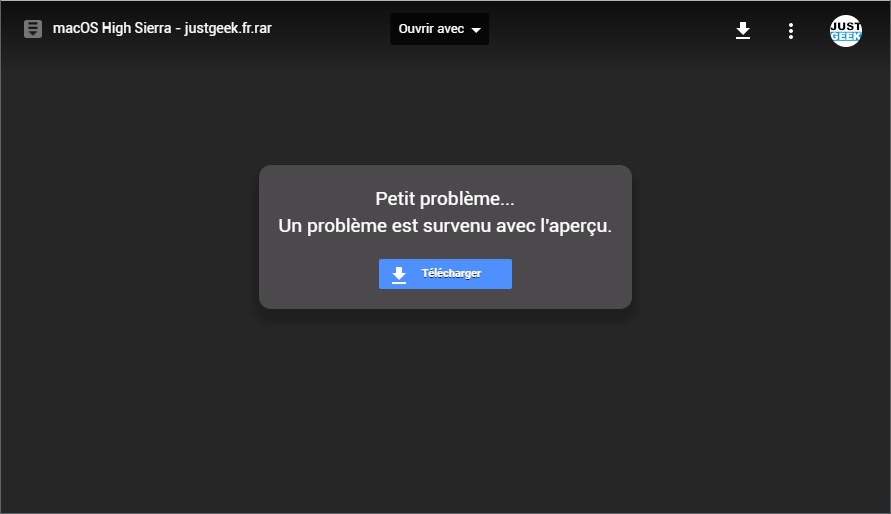Open the 'Ouvrir avec' dropdown

439,29
